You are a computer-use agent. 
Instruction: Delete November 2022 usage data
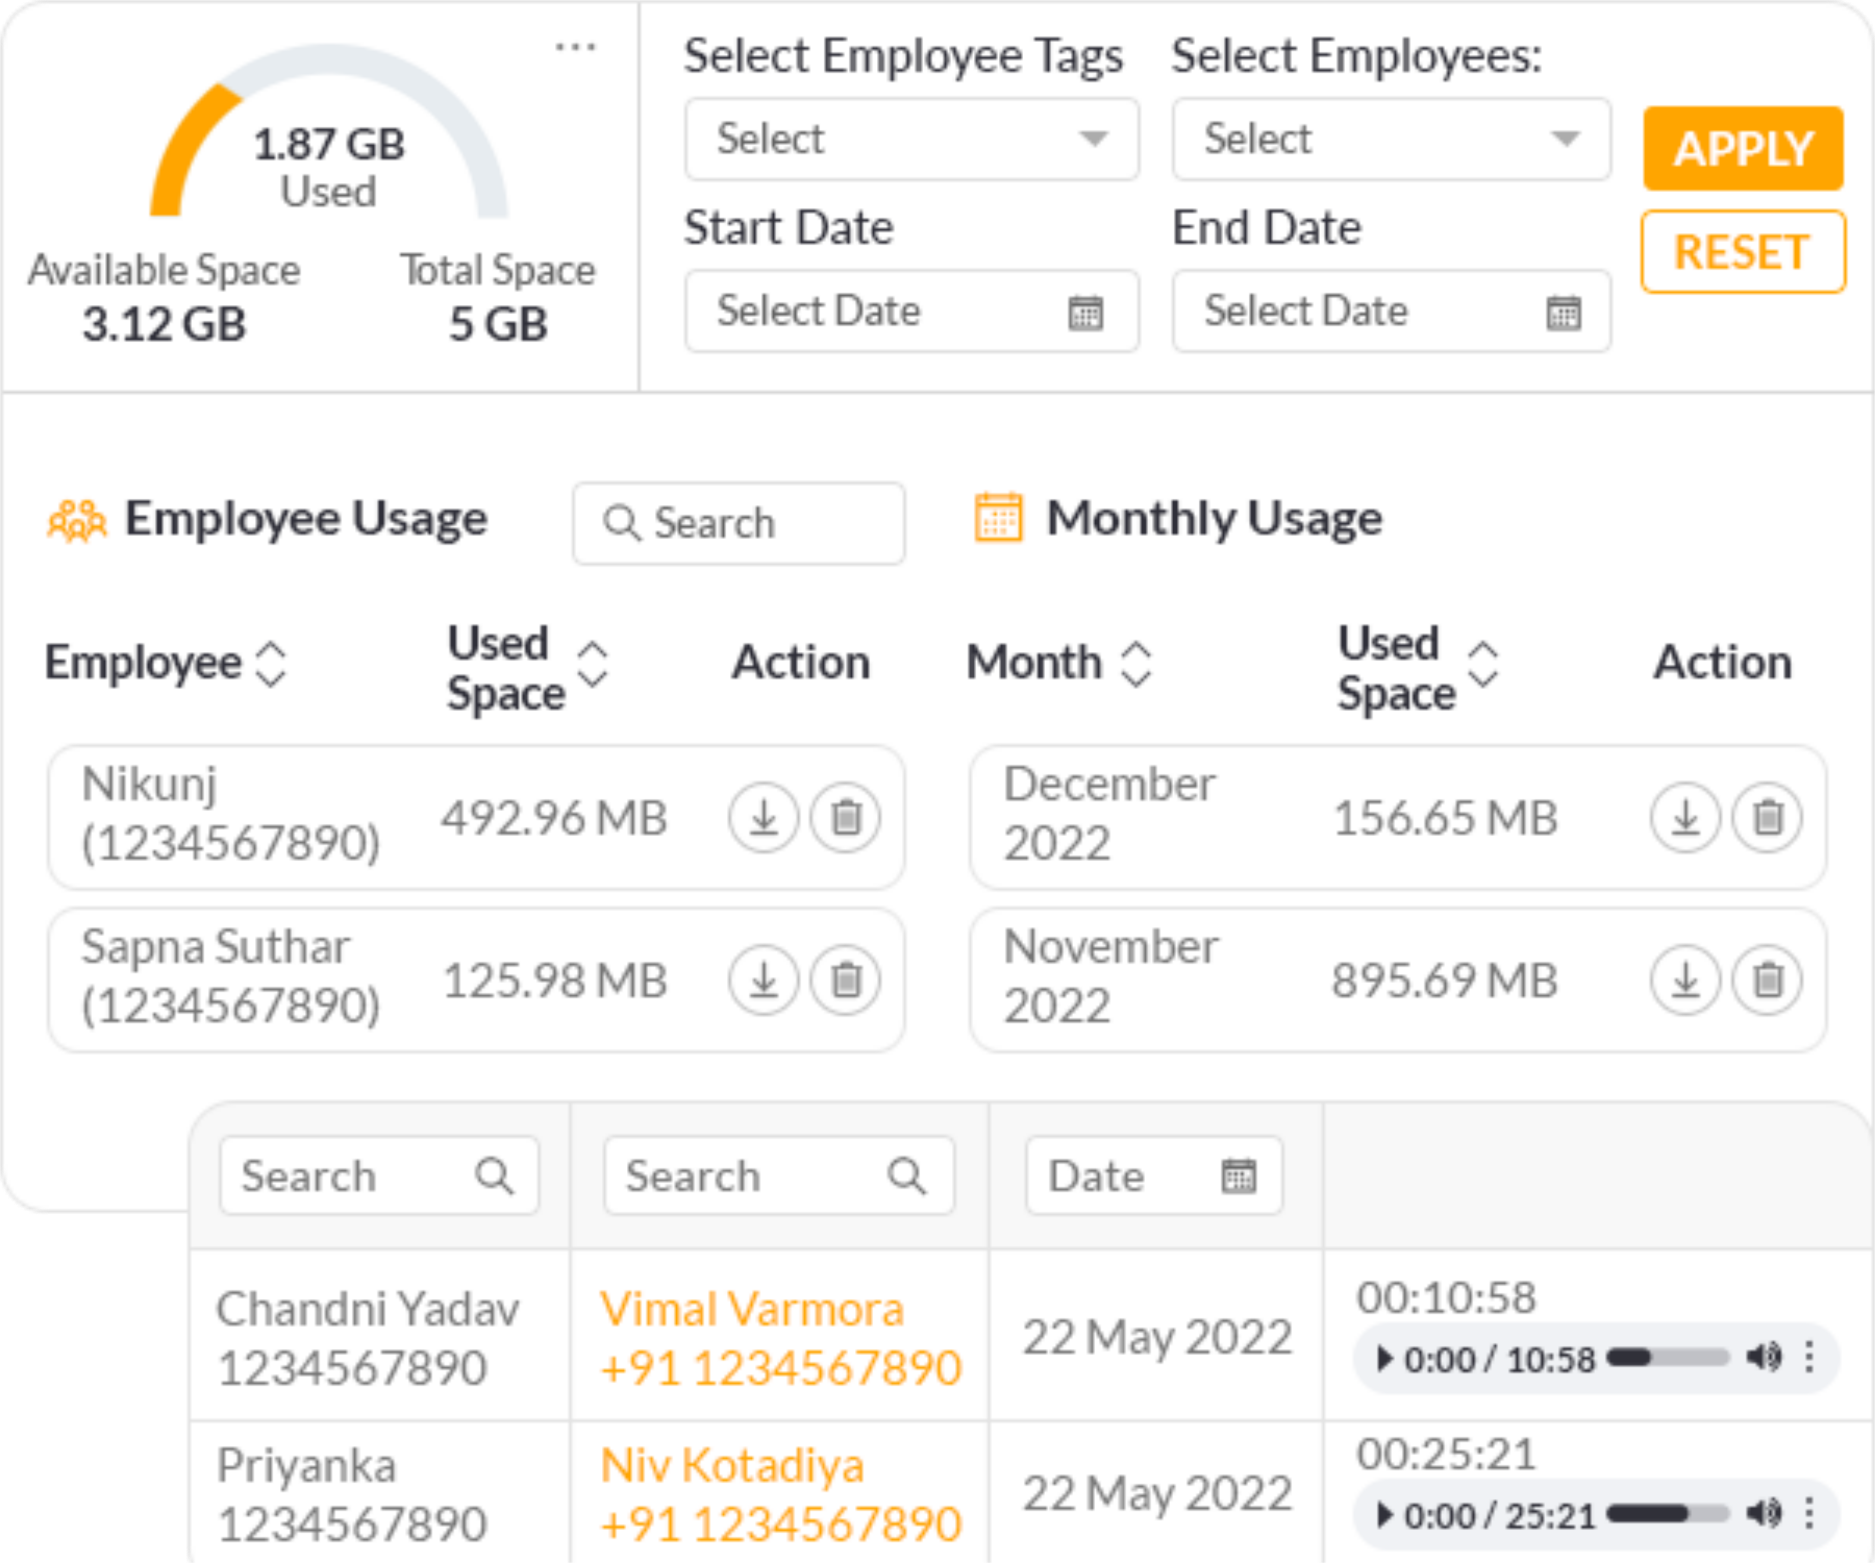click(x=1767, y=979)
